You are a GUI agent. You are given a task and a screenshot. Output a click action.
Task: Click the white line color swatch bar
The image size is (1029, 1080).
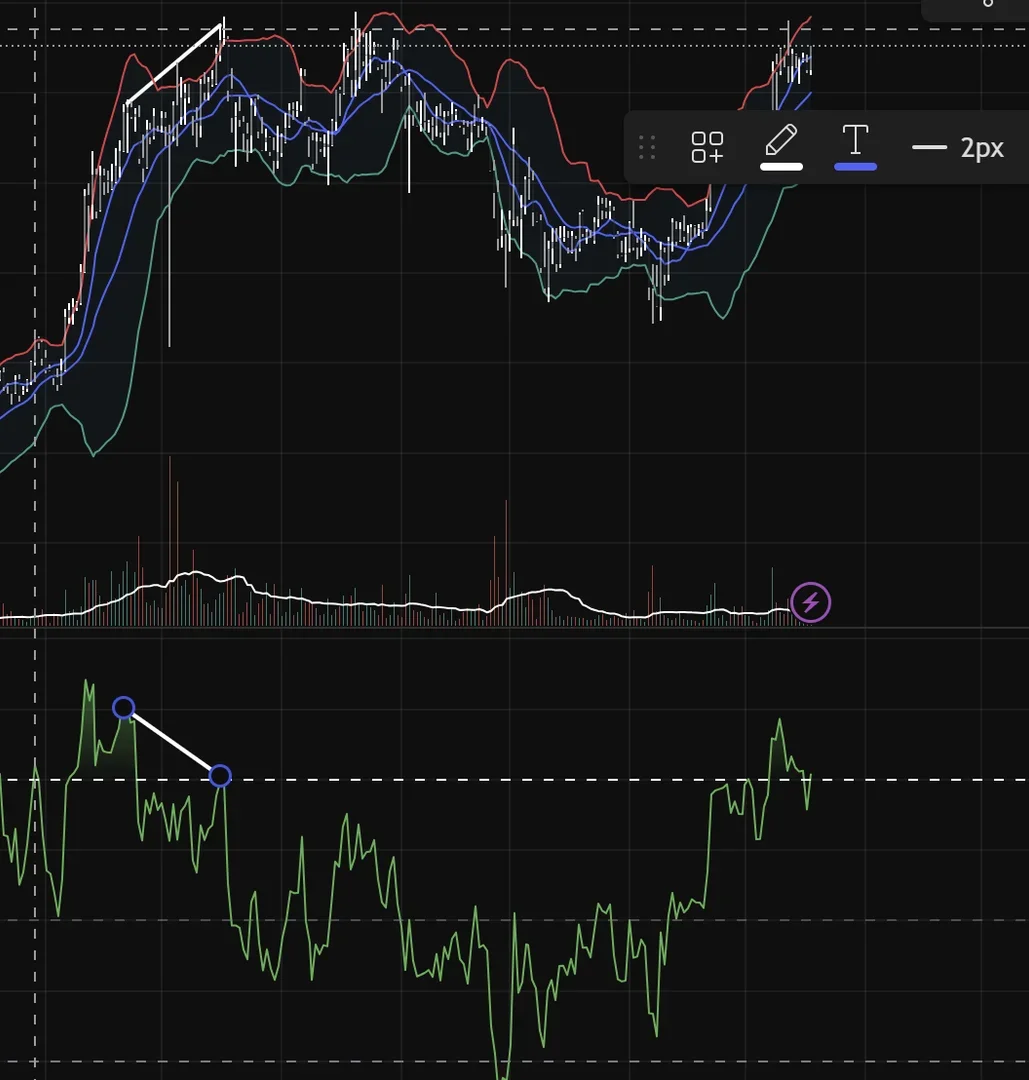point(781,167)
